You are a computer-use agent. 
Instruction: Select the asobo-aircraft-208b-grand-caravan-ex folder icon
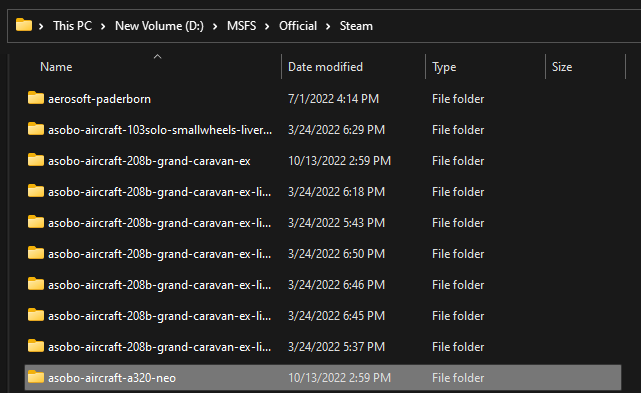coord(36,160)
